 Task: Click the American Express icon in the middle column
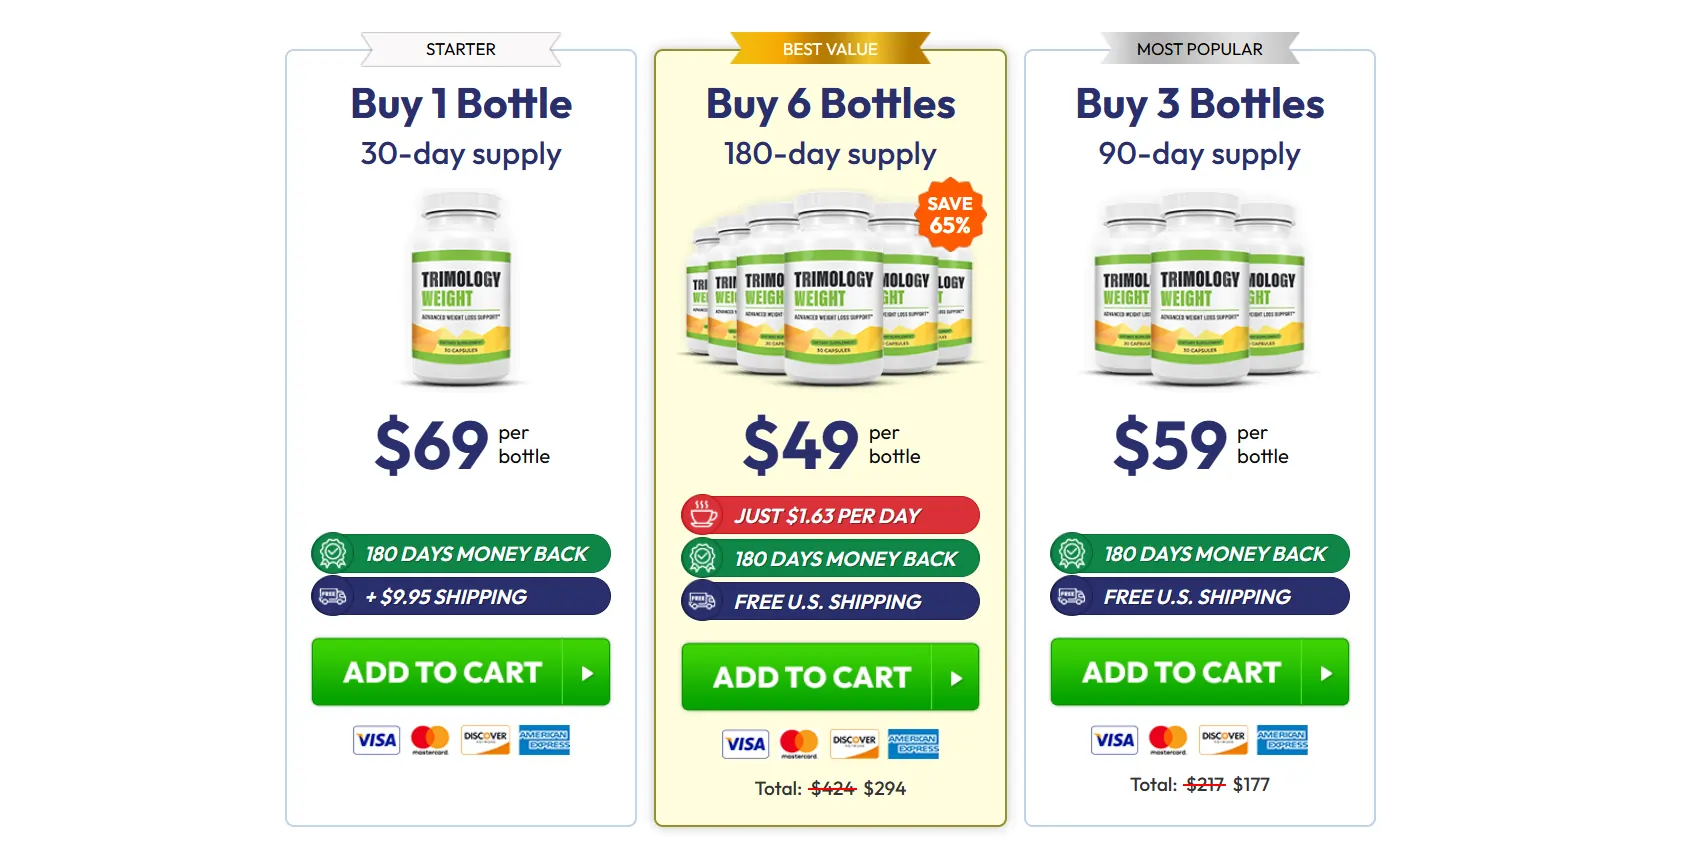coord(911,745)
